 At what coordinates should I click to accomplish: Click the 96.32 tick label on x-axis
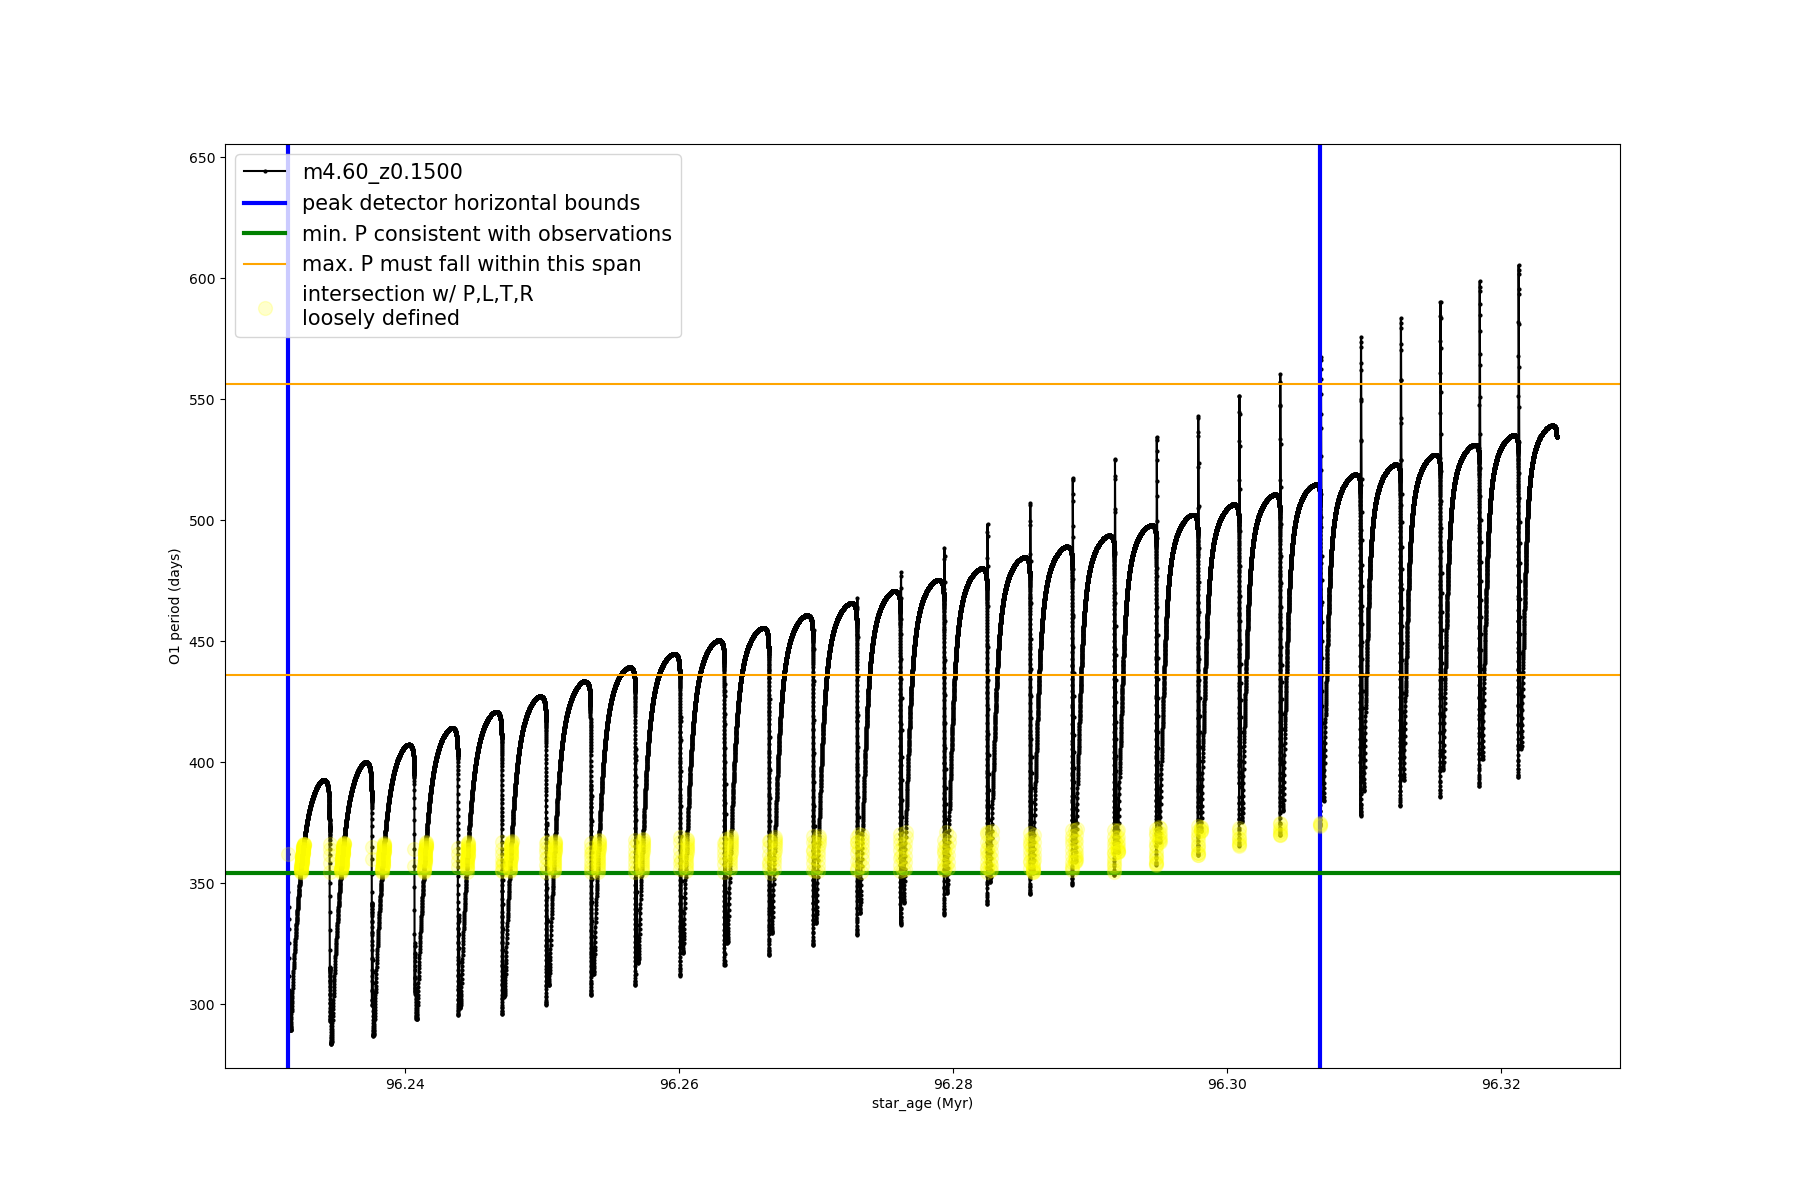coord(1501,1084)
